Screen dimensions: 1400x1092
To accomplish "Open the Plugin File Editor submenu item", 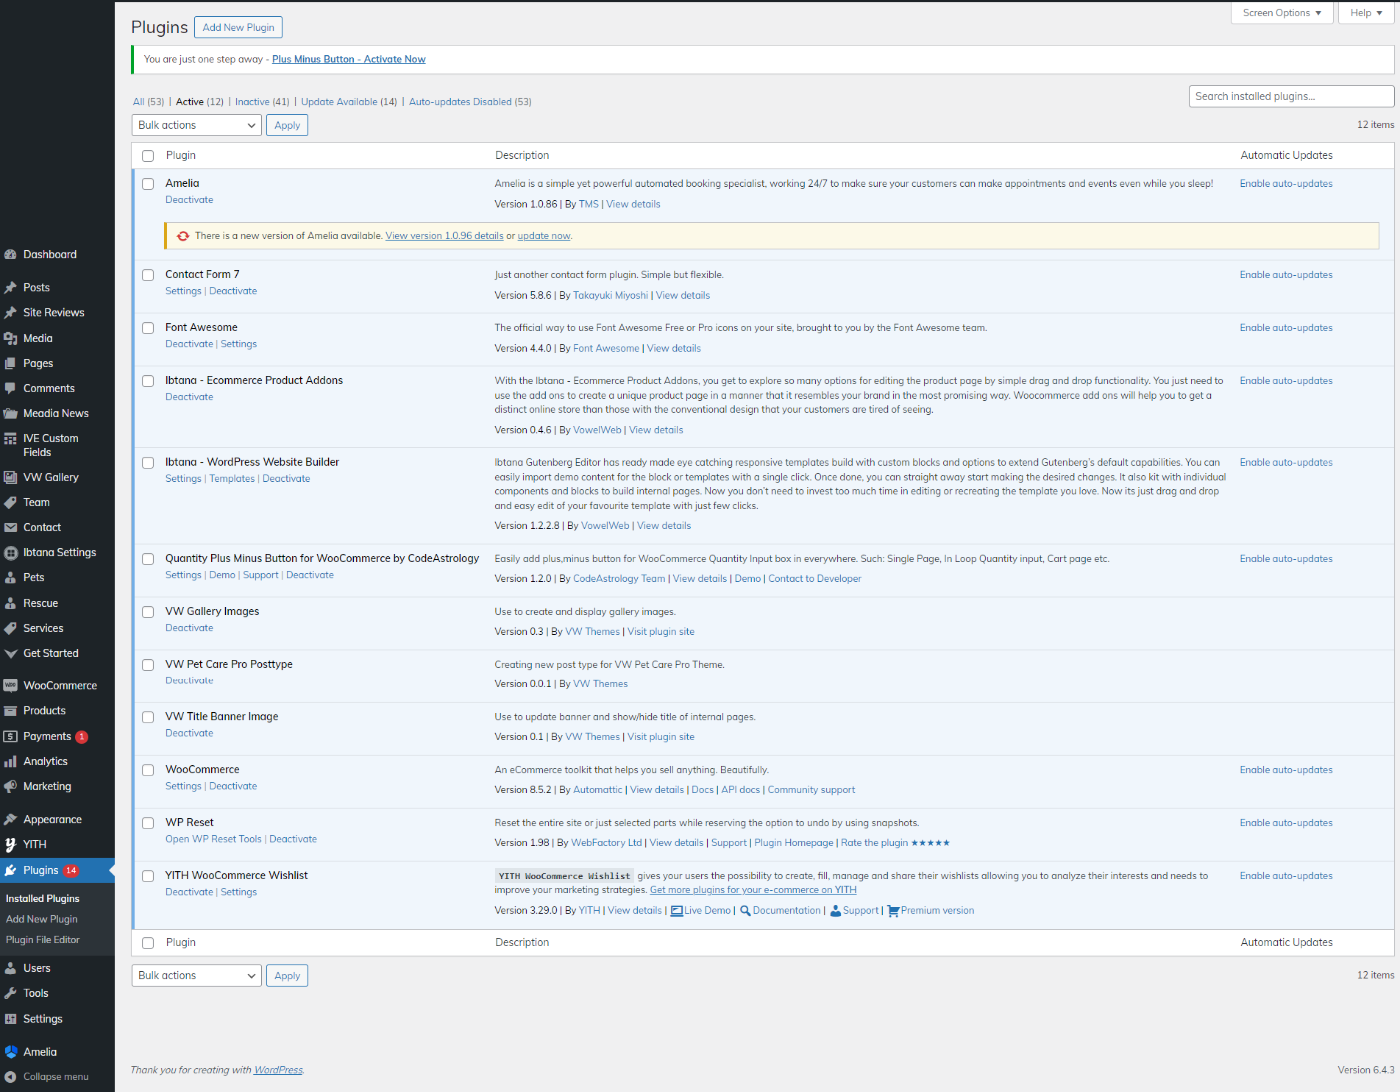I will point(43,940).
